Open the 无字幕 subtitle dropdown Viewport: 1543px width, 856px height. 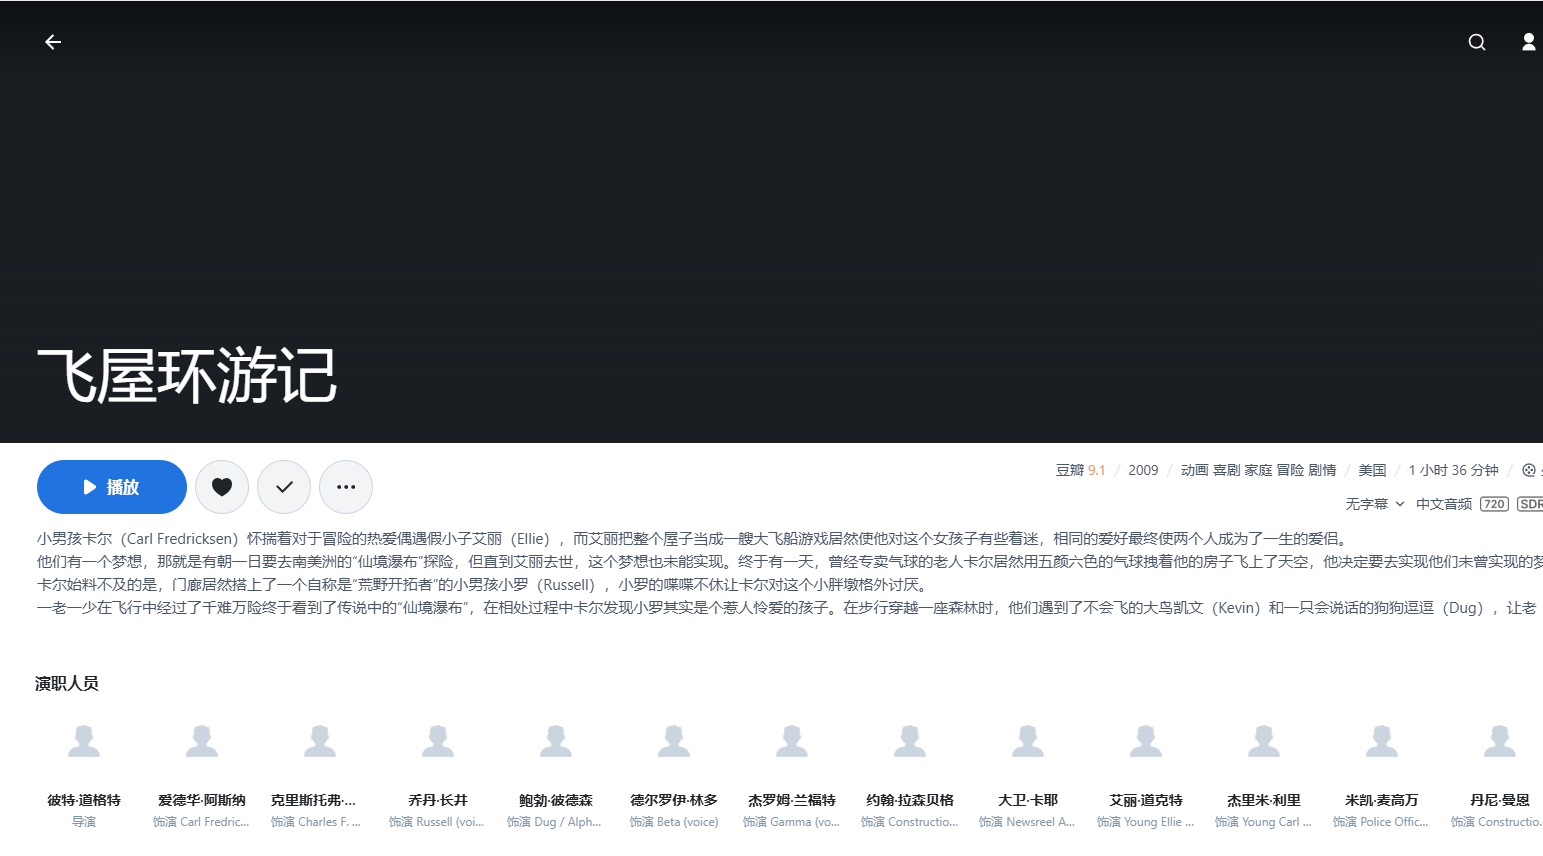point(1375,504)
